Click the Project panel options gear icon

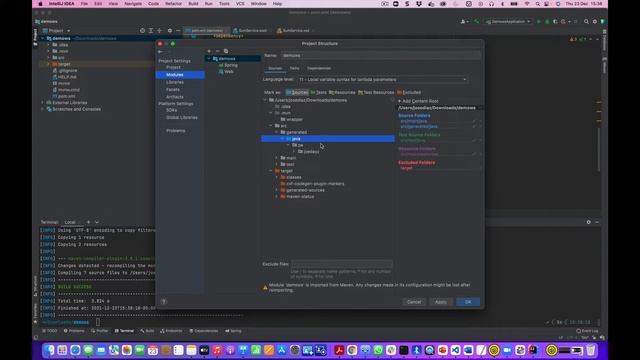[x=169, y=31]
